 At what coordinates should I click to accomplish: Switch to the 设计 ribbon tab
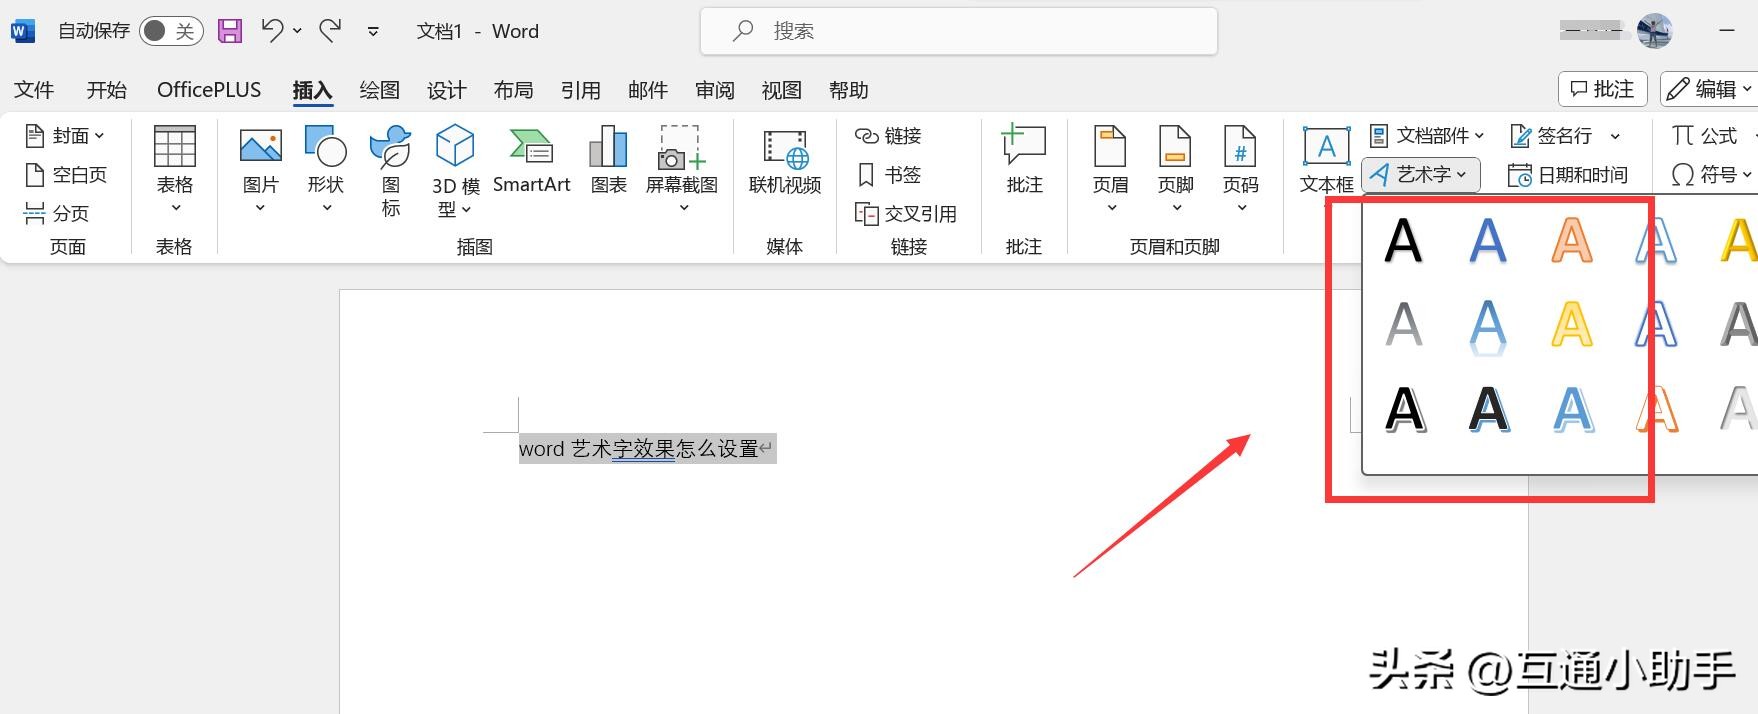[x=446, y=90]
